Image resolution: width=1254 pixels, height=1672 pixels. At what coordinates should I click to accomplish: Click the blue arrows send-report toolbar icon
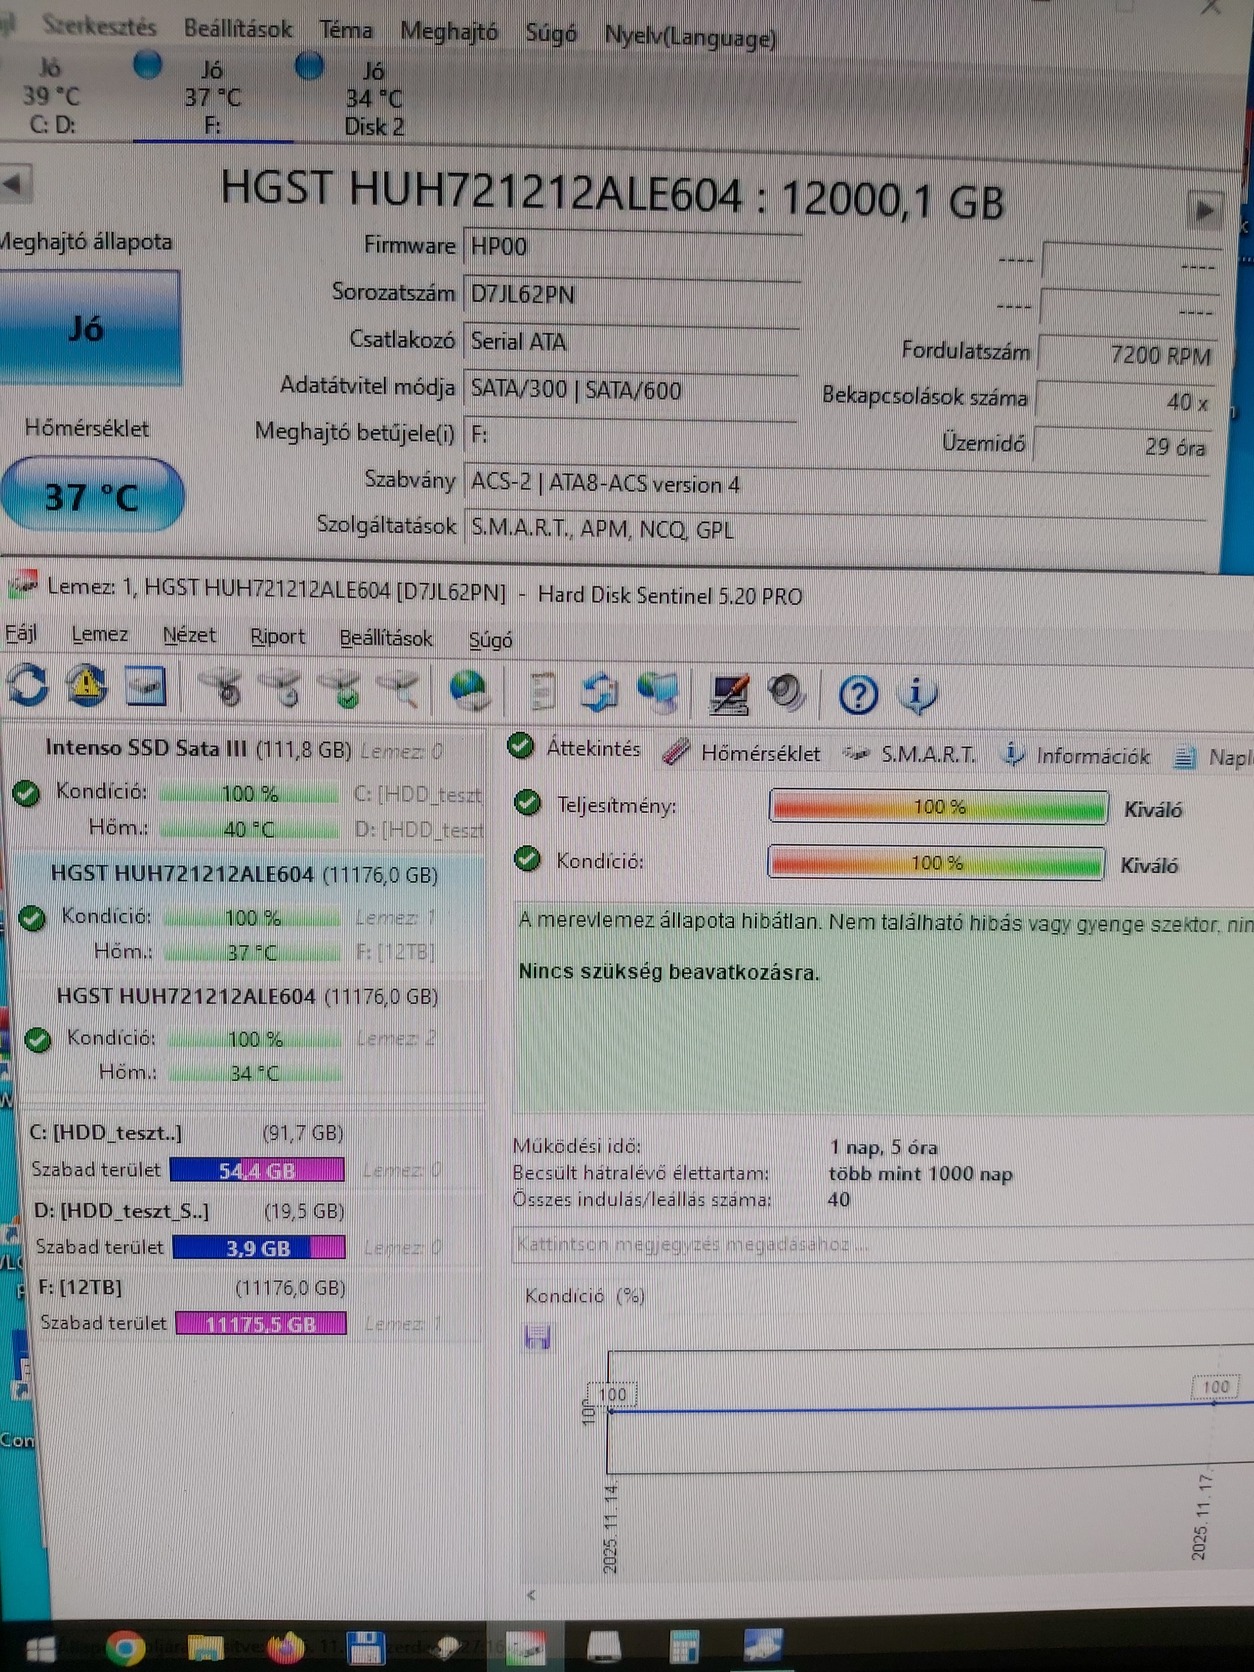pyautogui.click(x=600, y=693)
